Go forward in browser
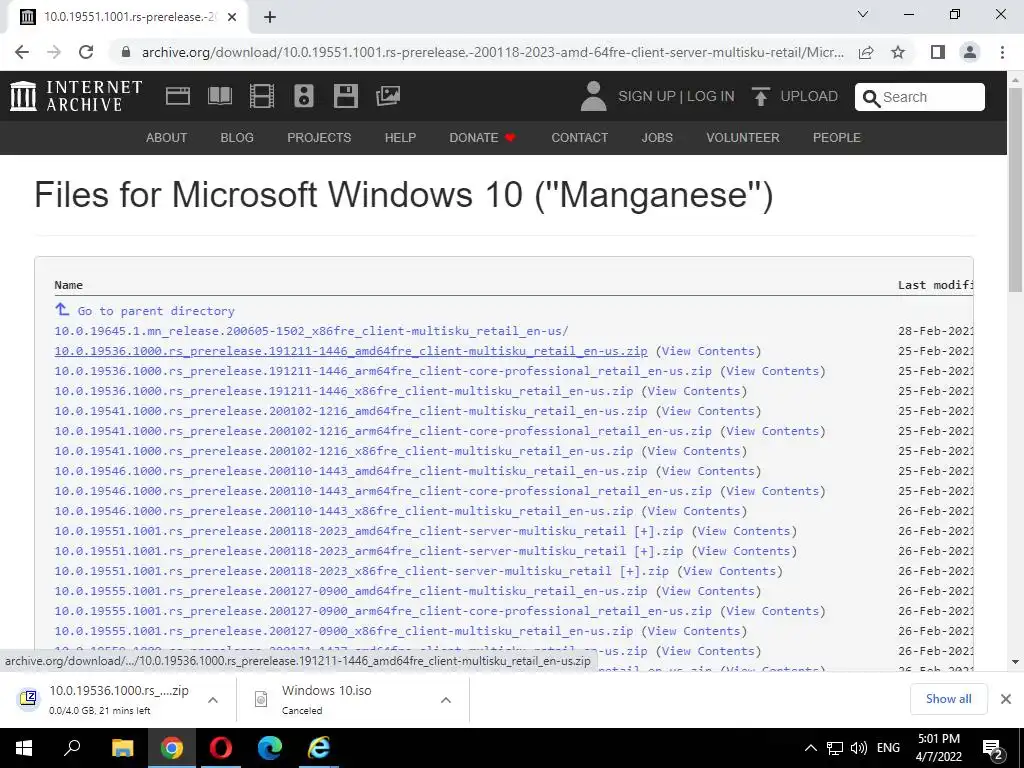 (54, 52)
